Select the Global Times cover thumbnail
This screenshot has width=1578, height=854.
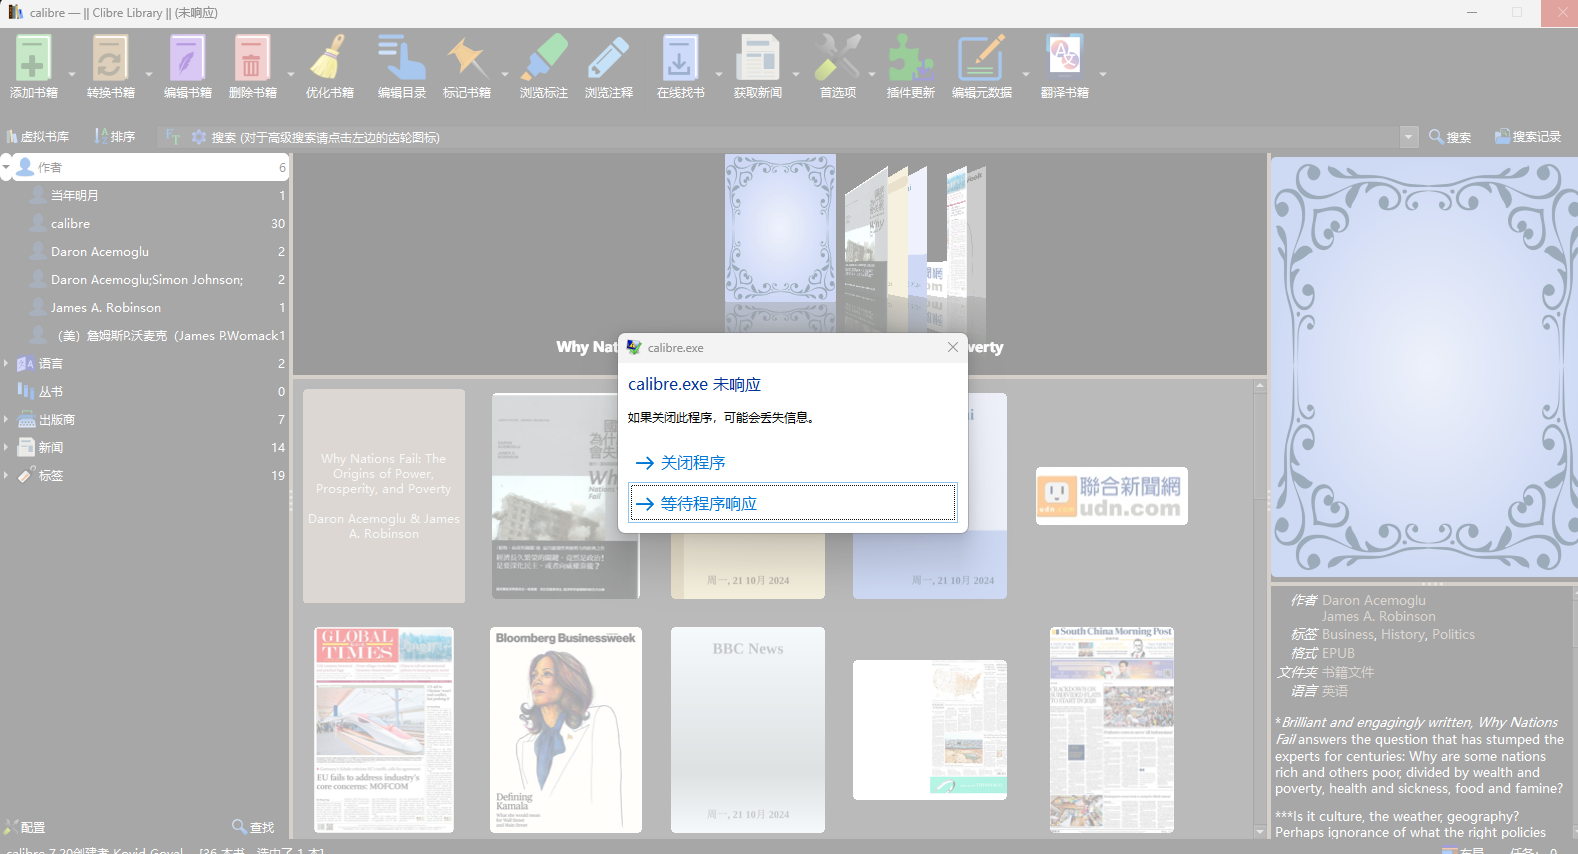(384, 730)
